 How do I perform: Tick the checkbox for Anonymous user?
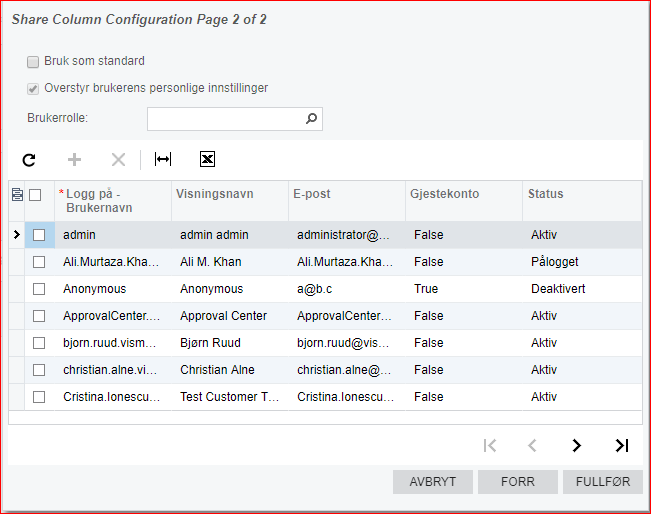(39, 289)
